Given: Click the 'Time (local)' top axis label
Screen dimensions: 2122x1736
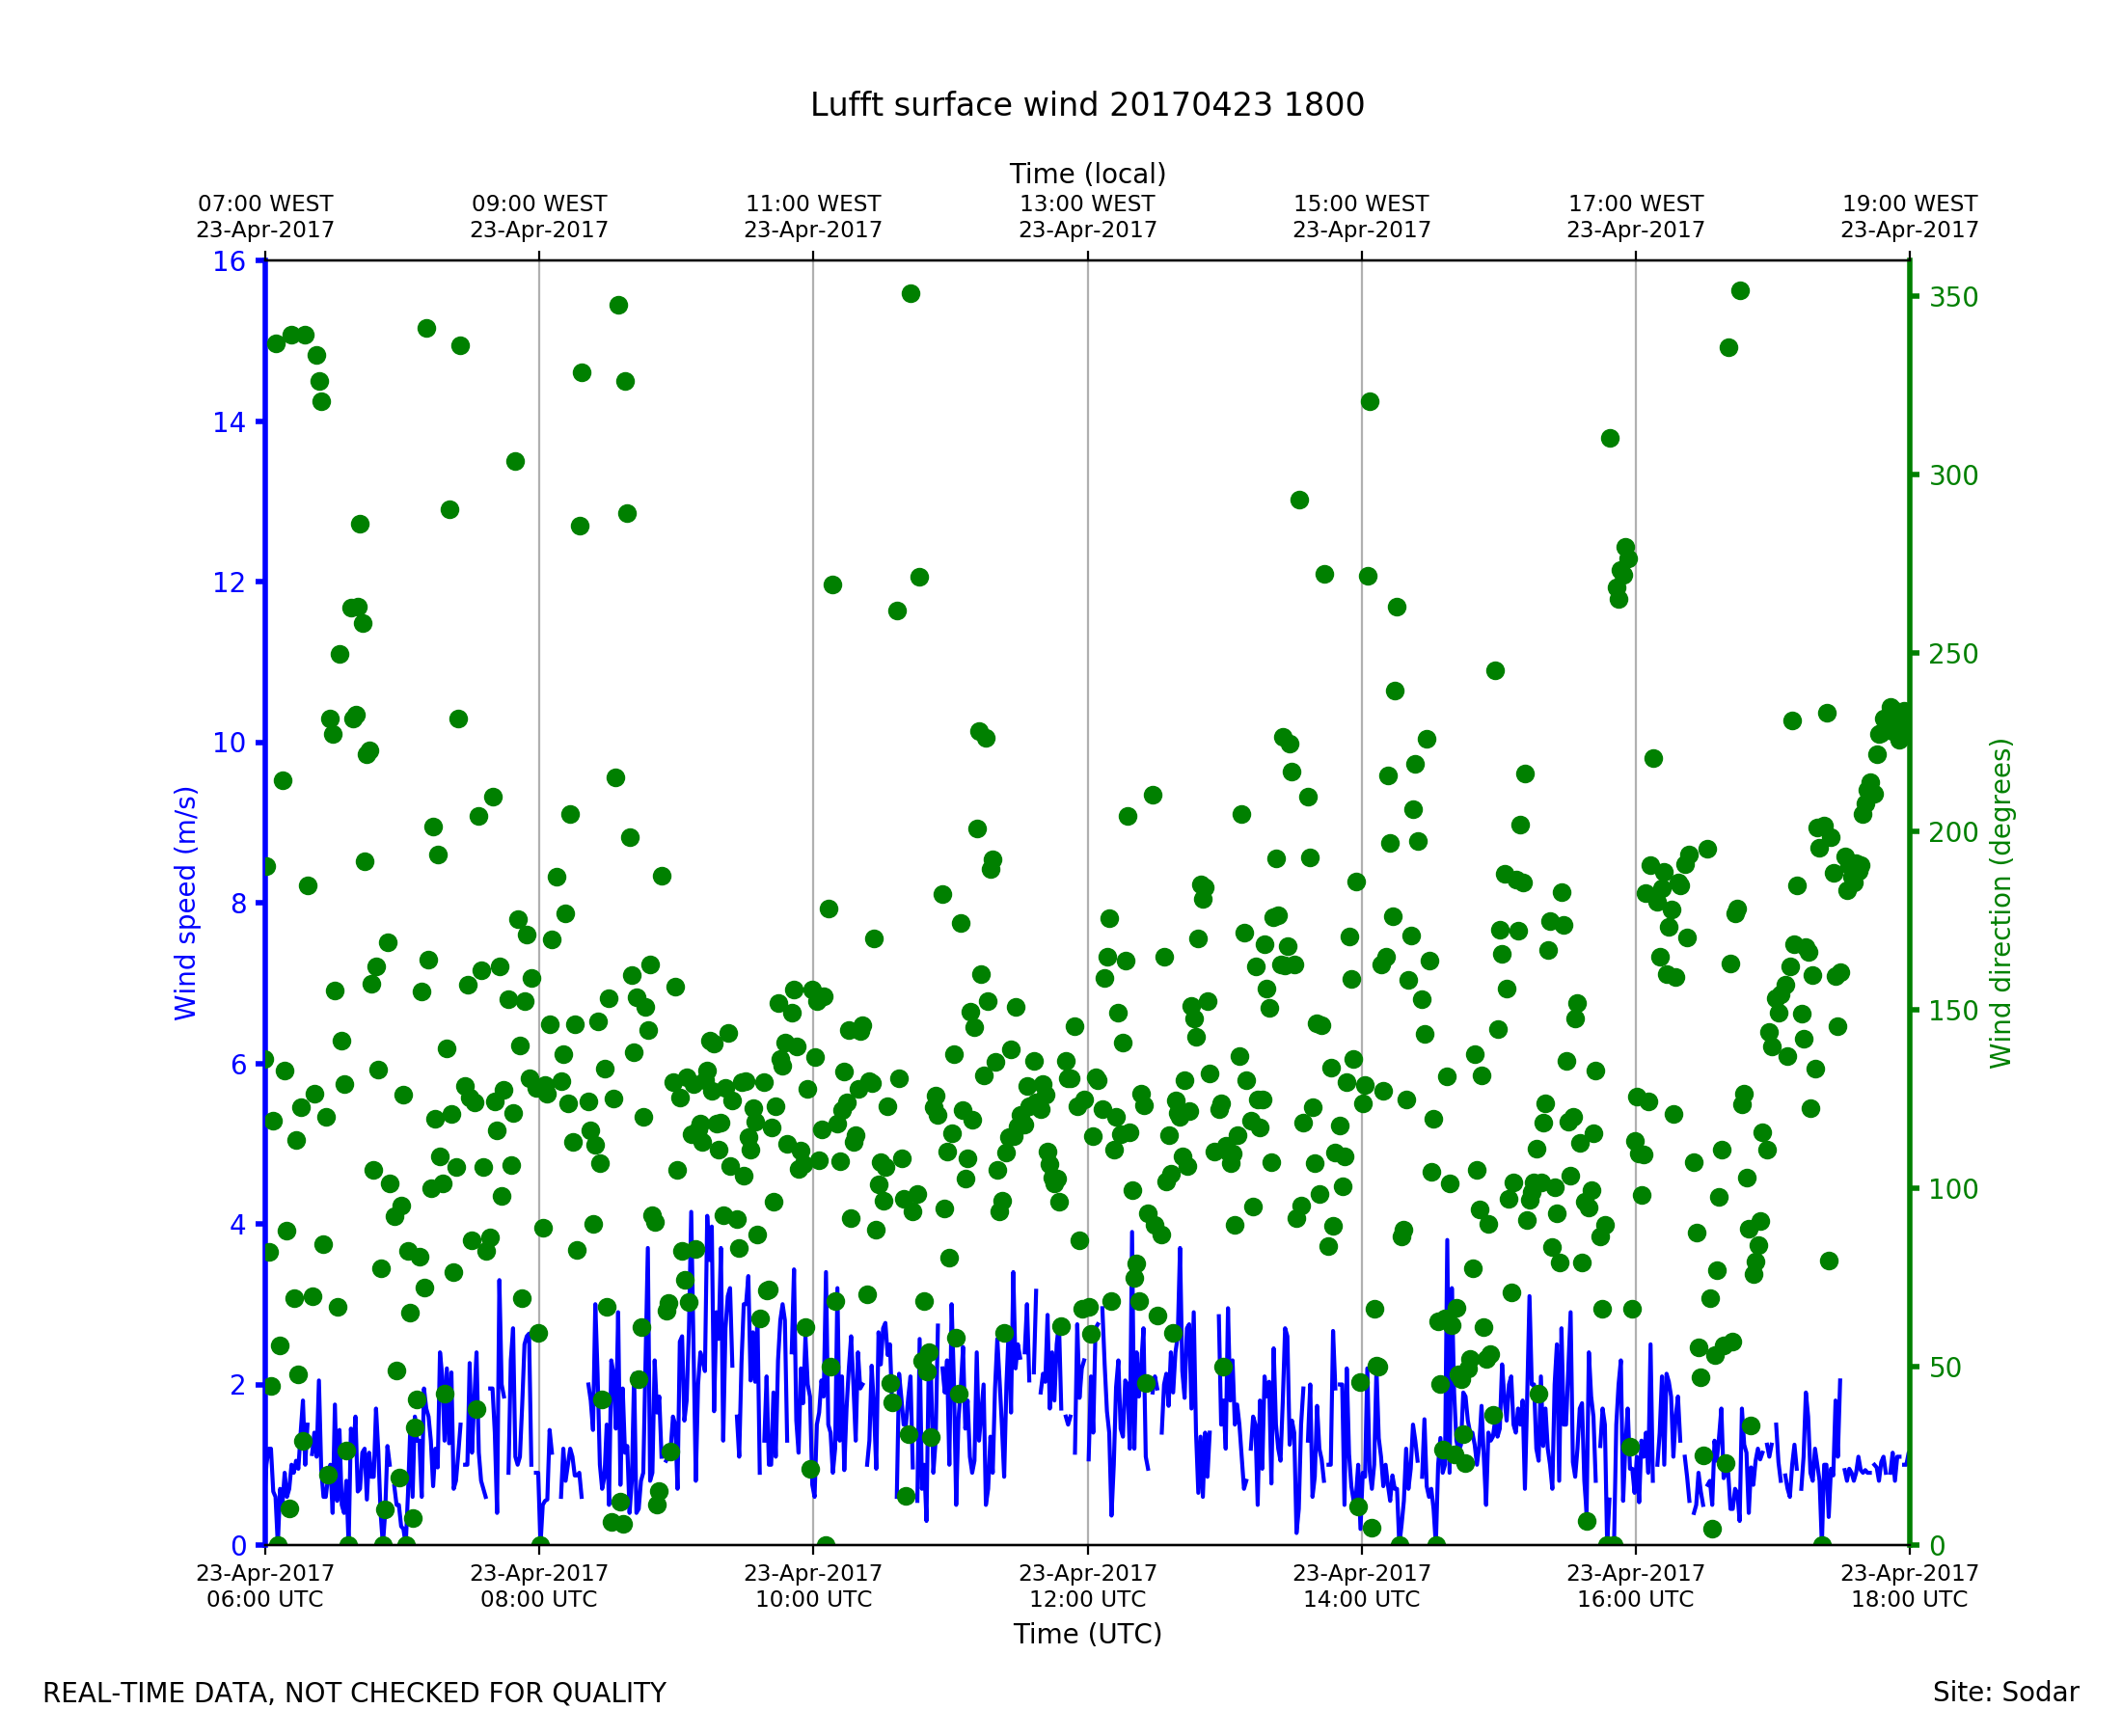Looking at the screenshot, I should (1087, 174).
